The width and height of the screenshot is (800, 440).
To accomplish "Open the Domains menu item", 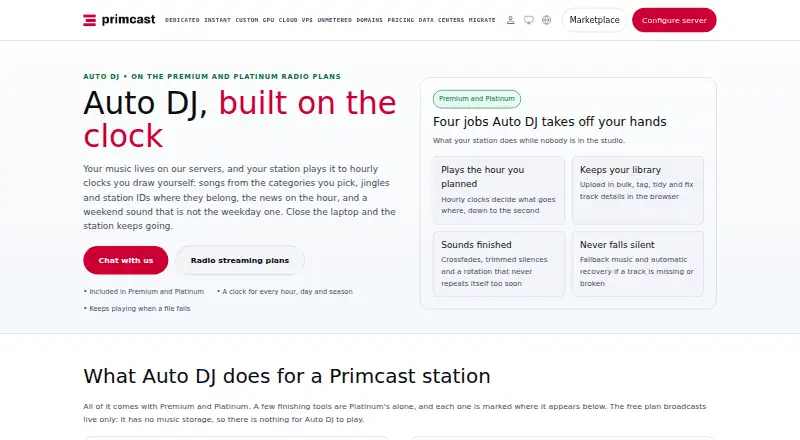I will (369, 20).
